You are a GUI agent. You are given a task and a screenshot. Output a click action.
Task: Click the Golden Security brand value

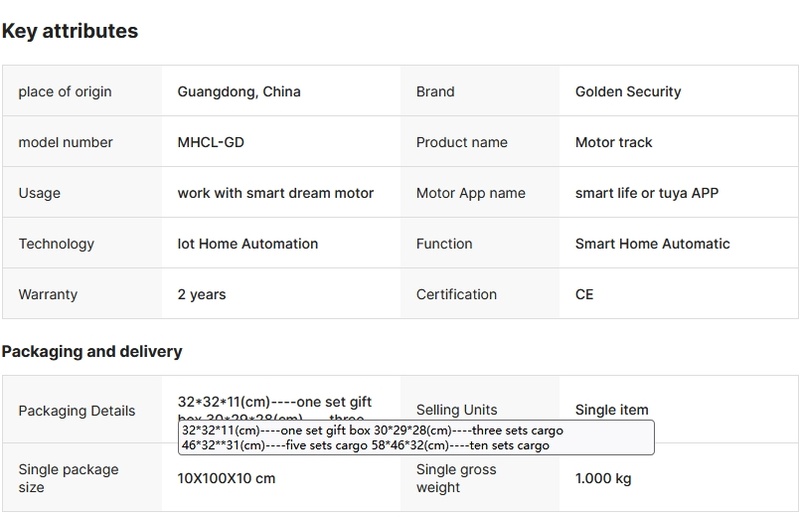click(628, 92)
